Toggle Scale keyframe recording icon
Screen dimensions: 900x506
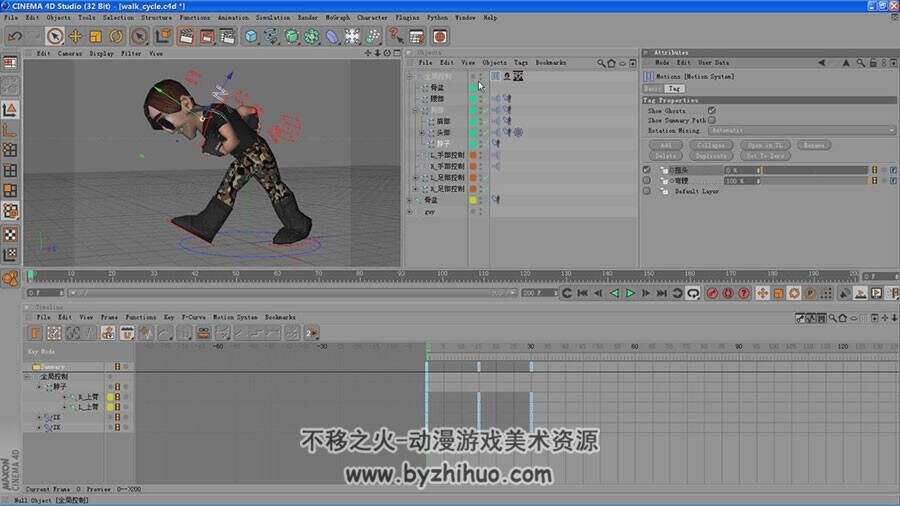(x=778, y=293)
